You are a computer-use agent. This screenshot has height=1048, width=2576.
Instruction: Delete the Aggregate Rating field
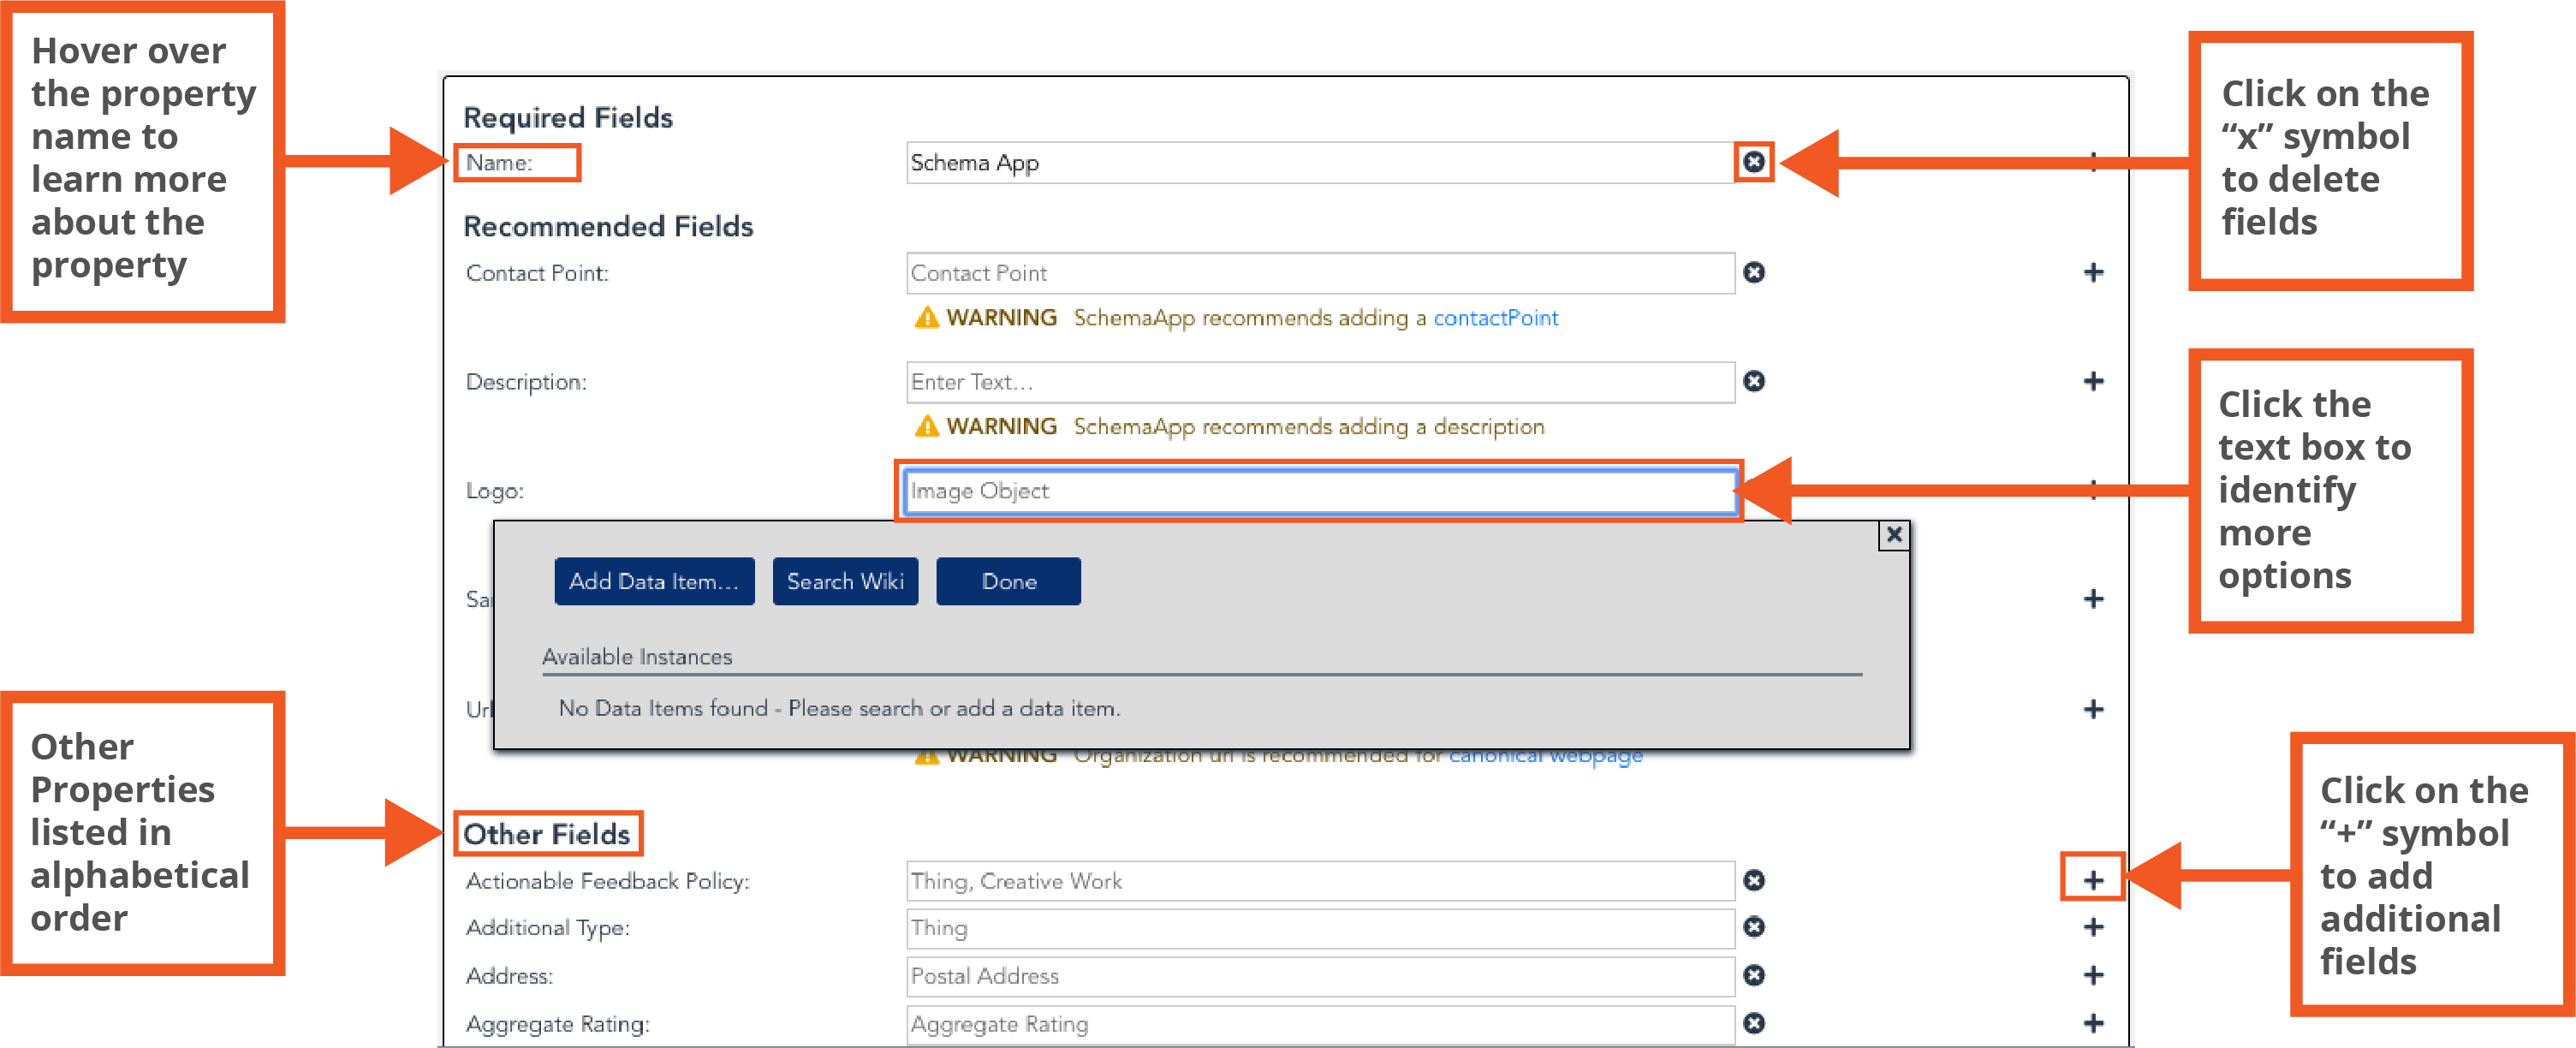(1753, 1023)
